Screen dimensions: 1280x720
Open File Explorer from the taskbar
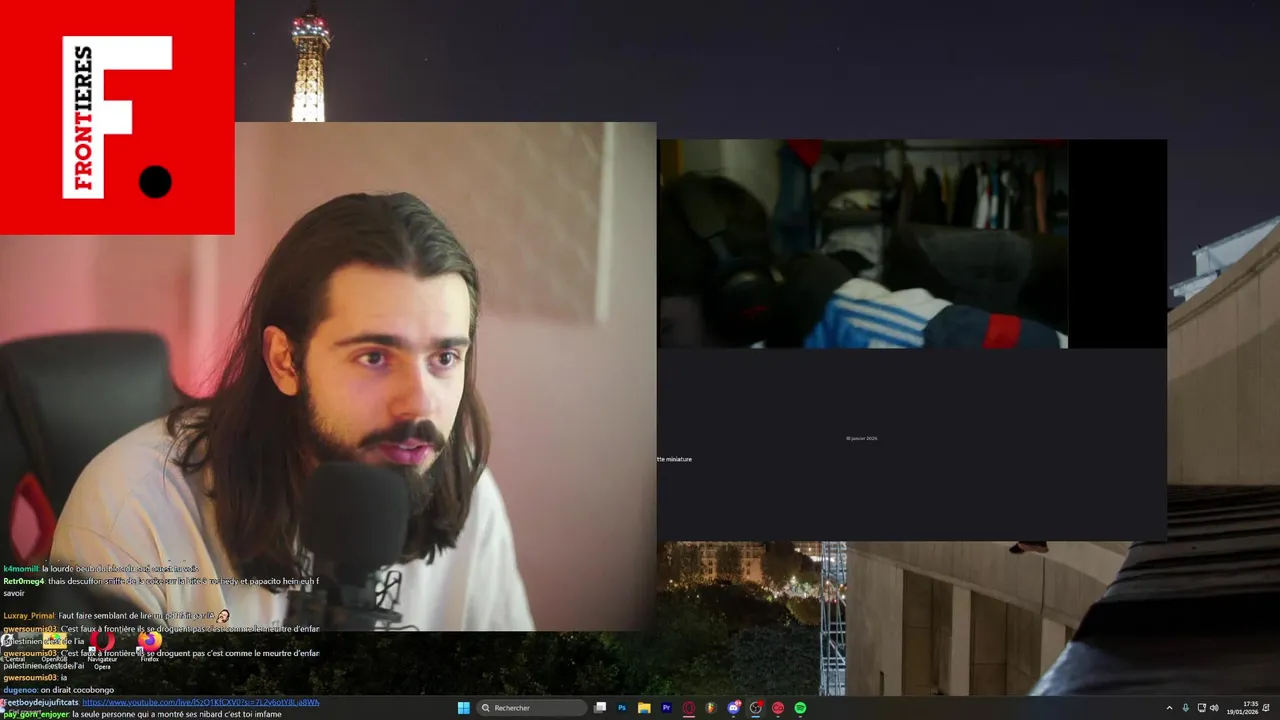(x=644, y=708)
